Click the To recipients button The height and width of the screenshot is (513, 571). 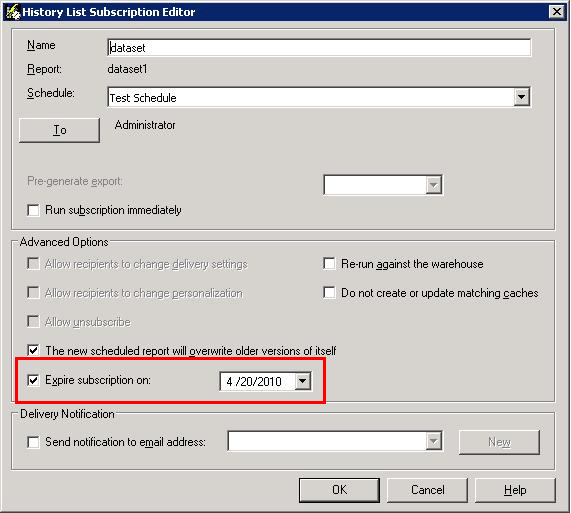(x=59, y=130)
